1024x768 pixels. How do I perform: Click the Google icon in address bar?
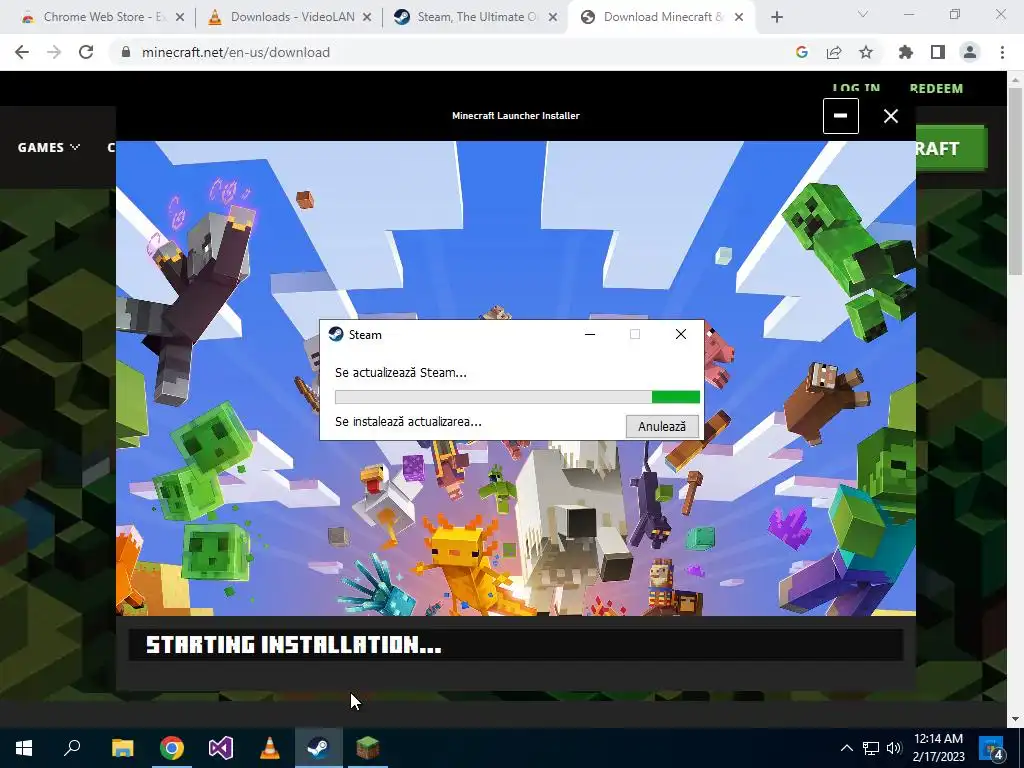[x=802, y=52]
